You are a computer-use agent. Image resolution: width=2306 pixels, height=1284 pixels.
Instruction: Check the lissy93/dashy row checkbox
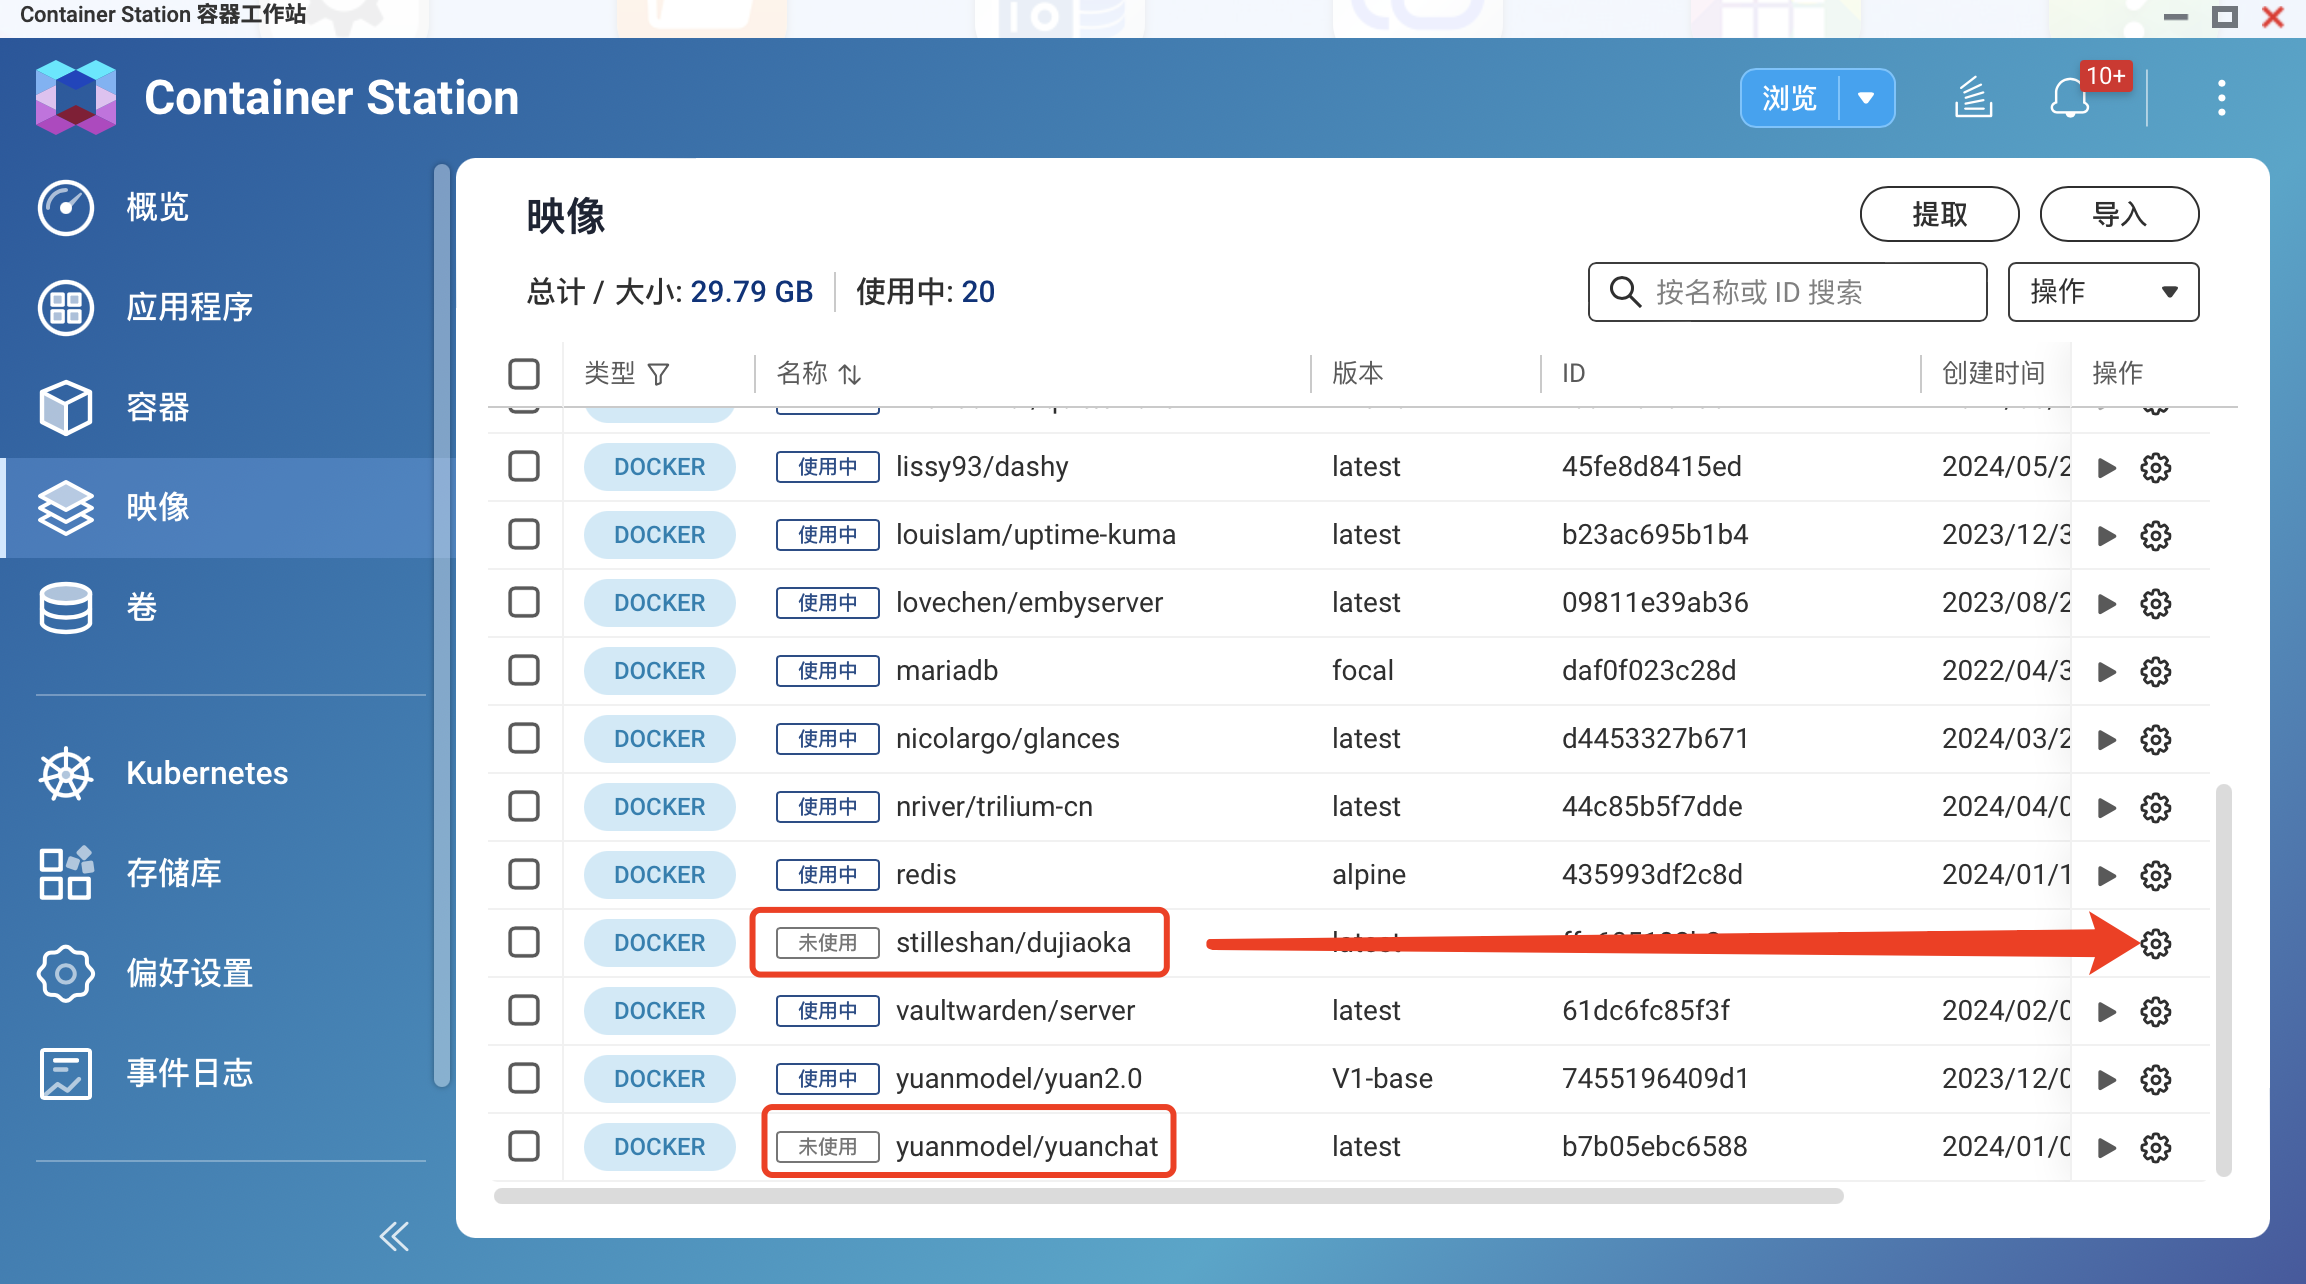tap(524, 466)
